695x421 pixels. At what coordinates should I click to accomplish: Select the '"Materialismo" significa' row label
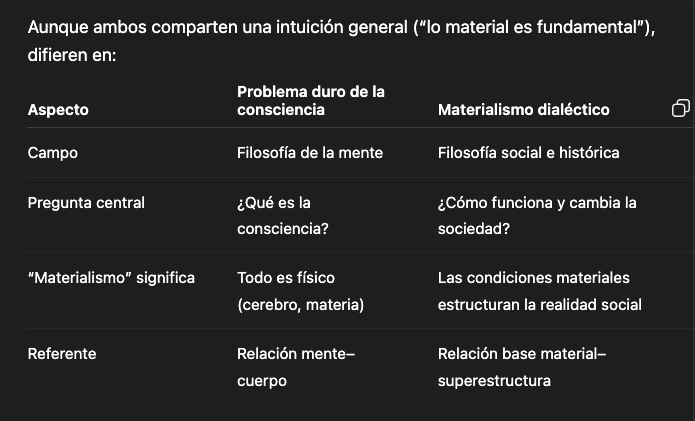(x=111, y=278)
